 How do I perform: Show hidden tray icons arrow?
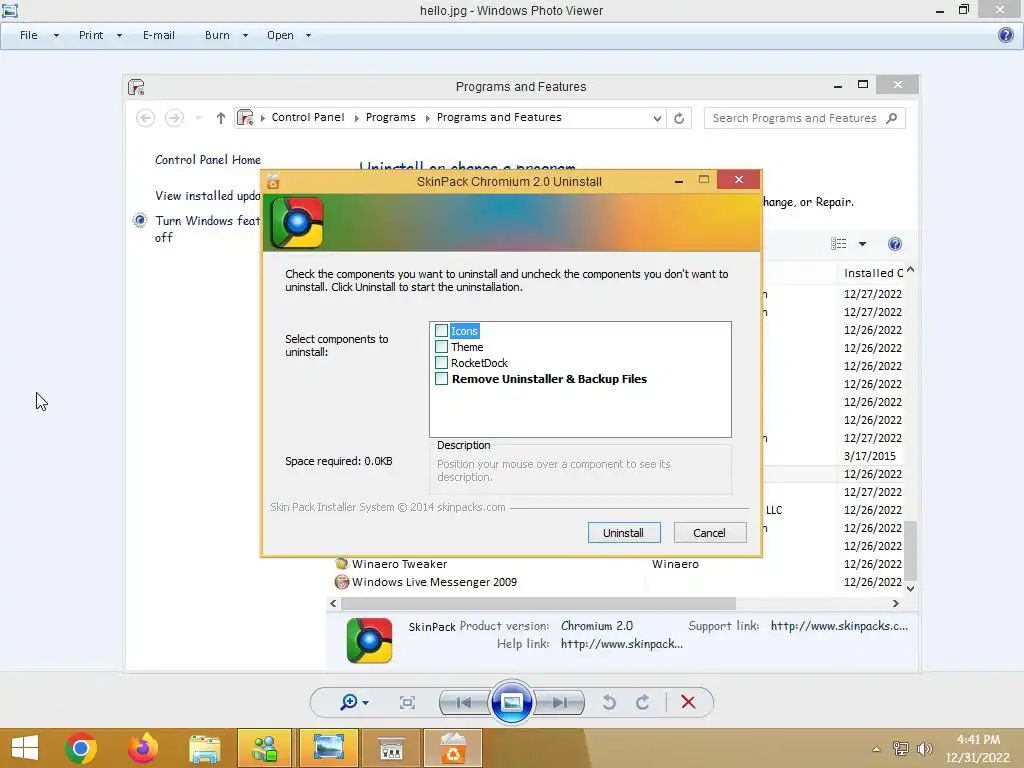(x=876, y=749)
